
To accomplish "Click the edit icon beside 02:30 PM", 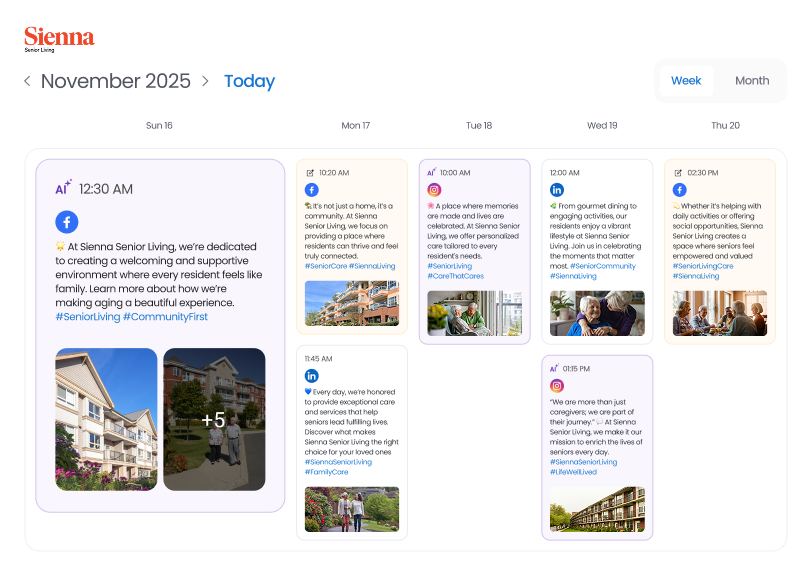I will point(678,172).
